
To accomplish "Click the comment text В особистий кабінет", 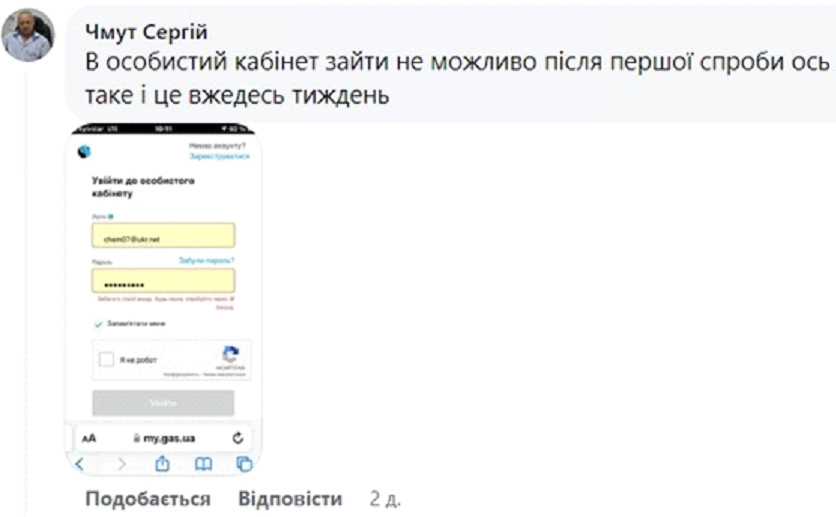I will pyautogui.click(x=203, y=62).
